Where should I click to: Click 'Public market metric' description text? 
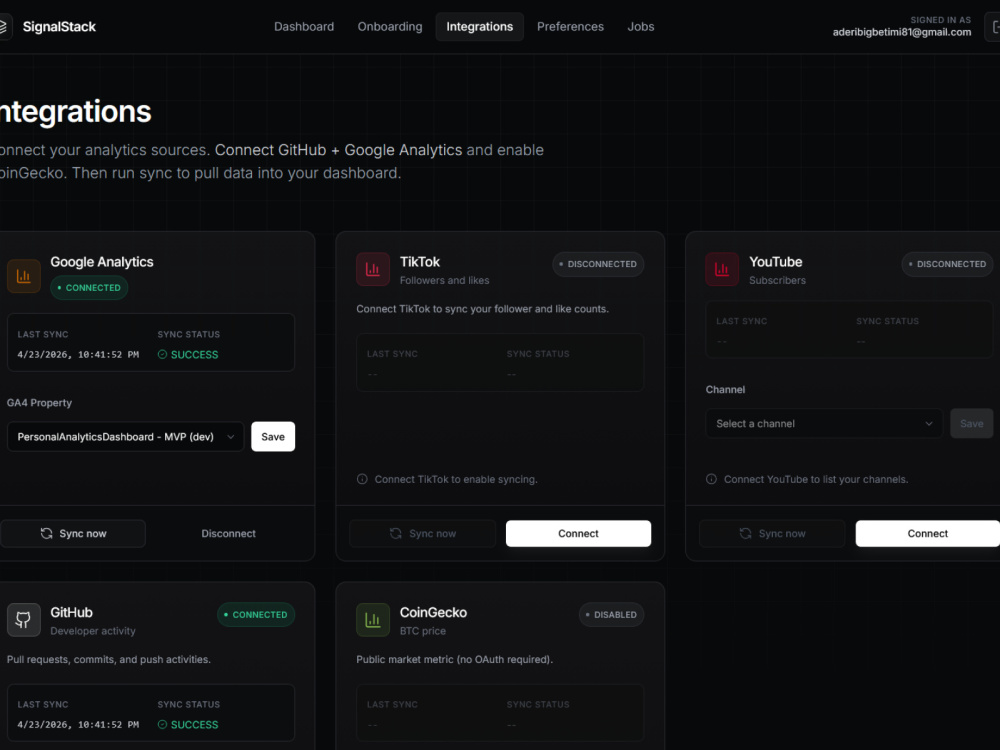[455, 659]
